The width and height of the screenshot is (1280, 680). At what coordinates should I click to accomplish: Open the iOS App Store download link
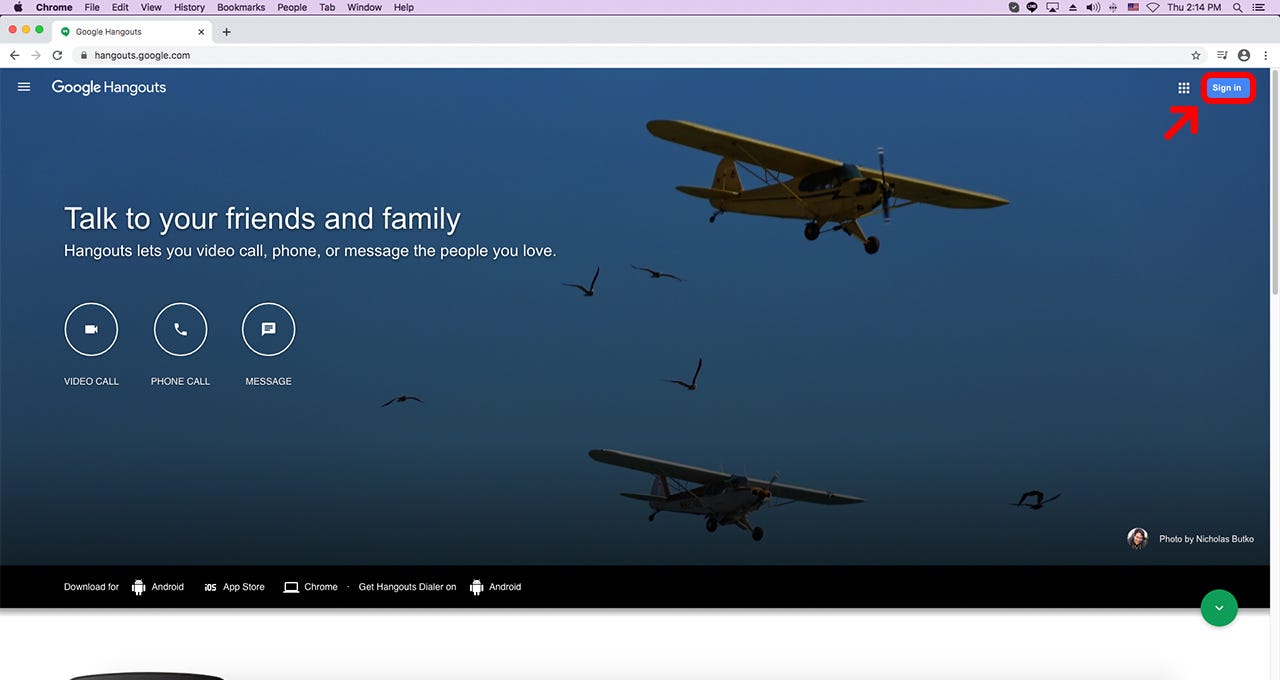click(x=234, y=587)
